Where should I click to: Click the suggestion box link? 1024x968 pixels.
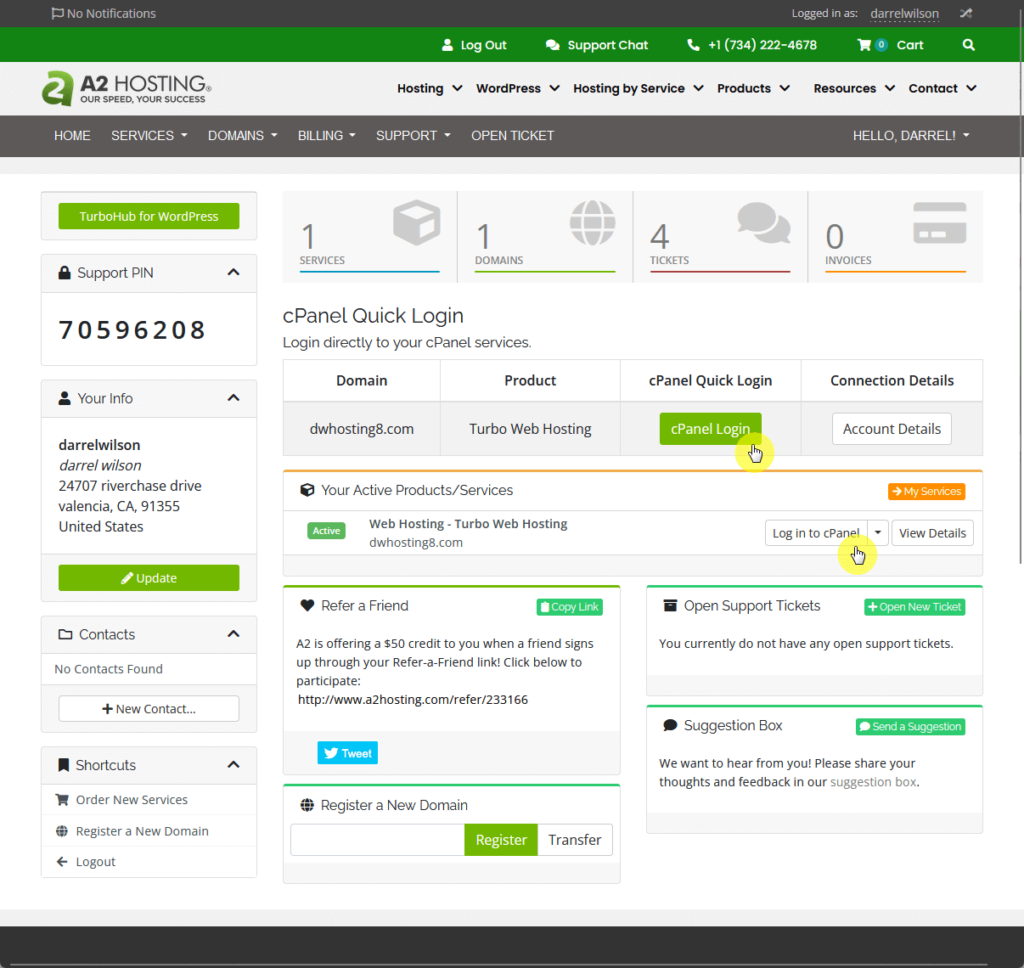[873, 782]
